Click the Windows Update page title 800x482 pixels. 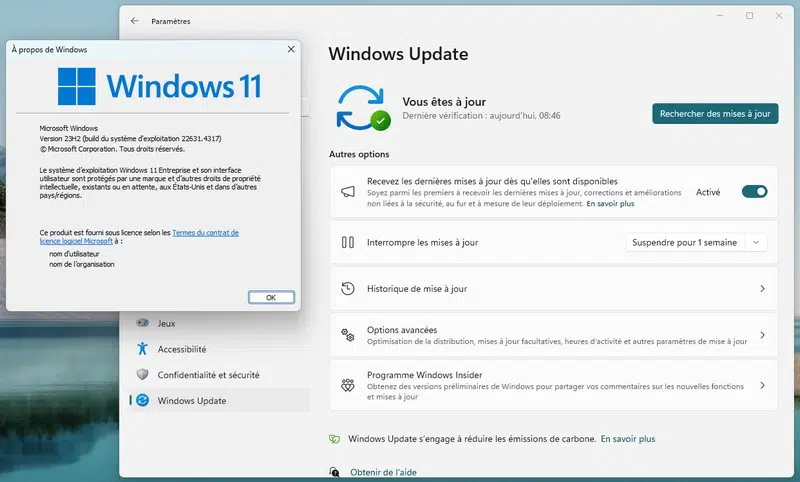pyautogui.click(x=398, y=54)
